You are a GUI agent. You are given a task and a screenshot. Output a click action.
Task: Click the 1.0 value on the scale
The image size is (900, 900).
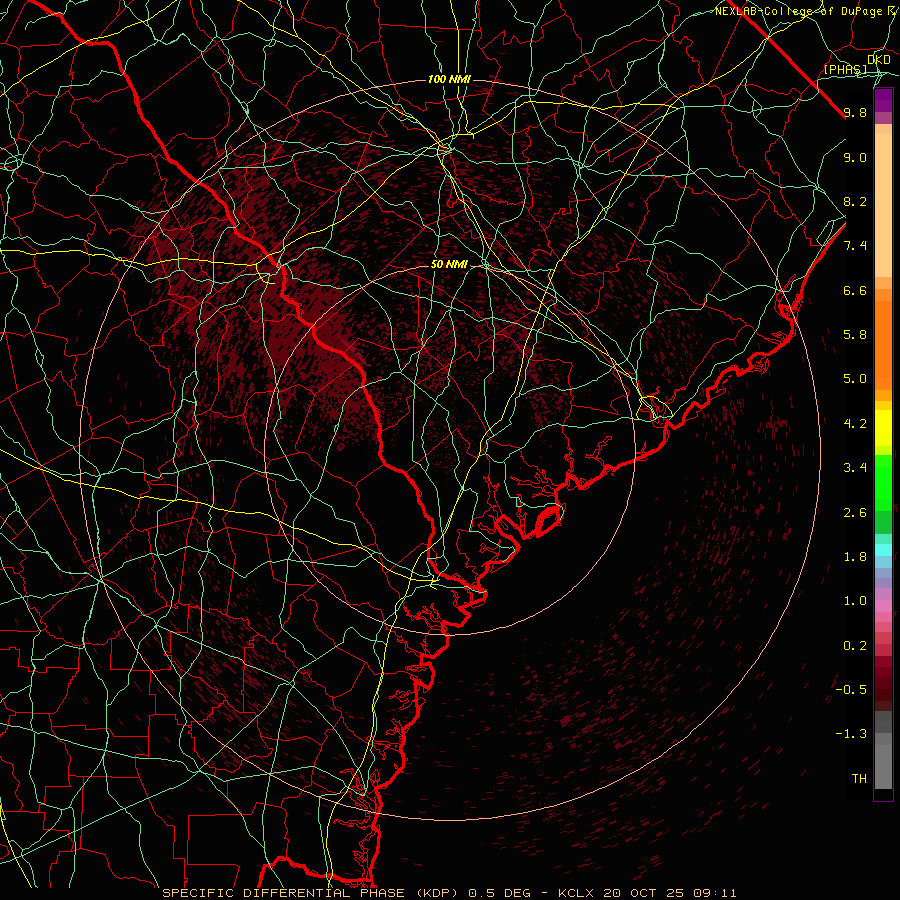pos(855,602)
